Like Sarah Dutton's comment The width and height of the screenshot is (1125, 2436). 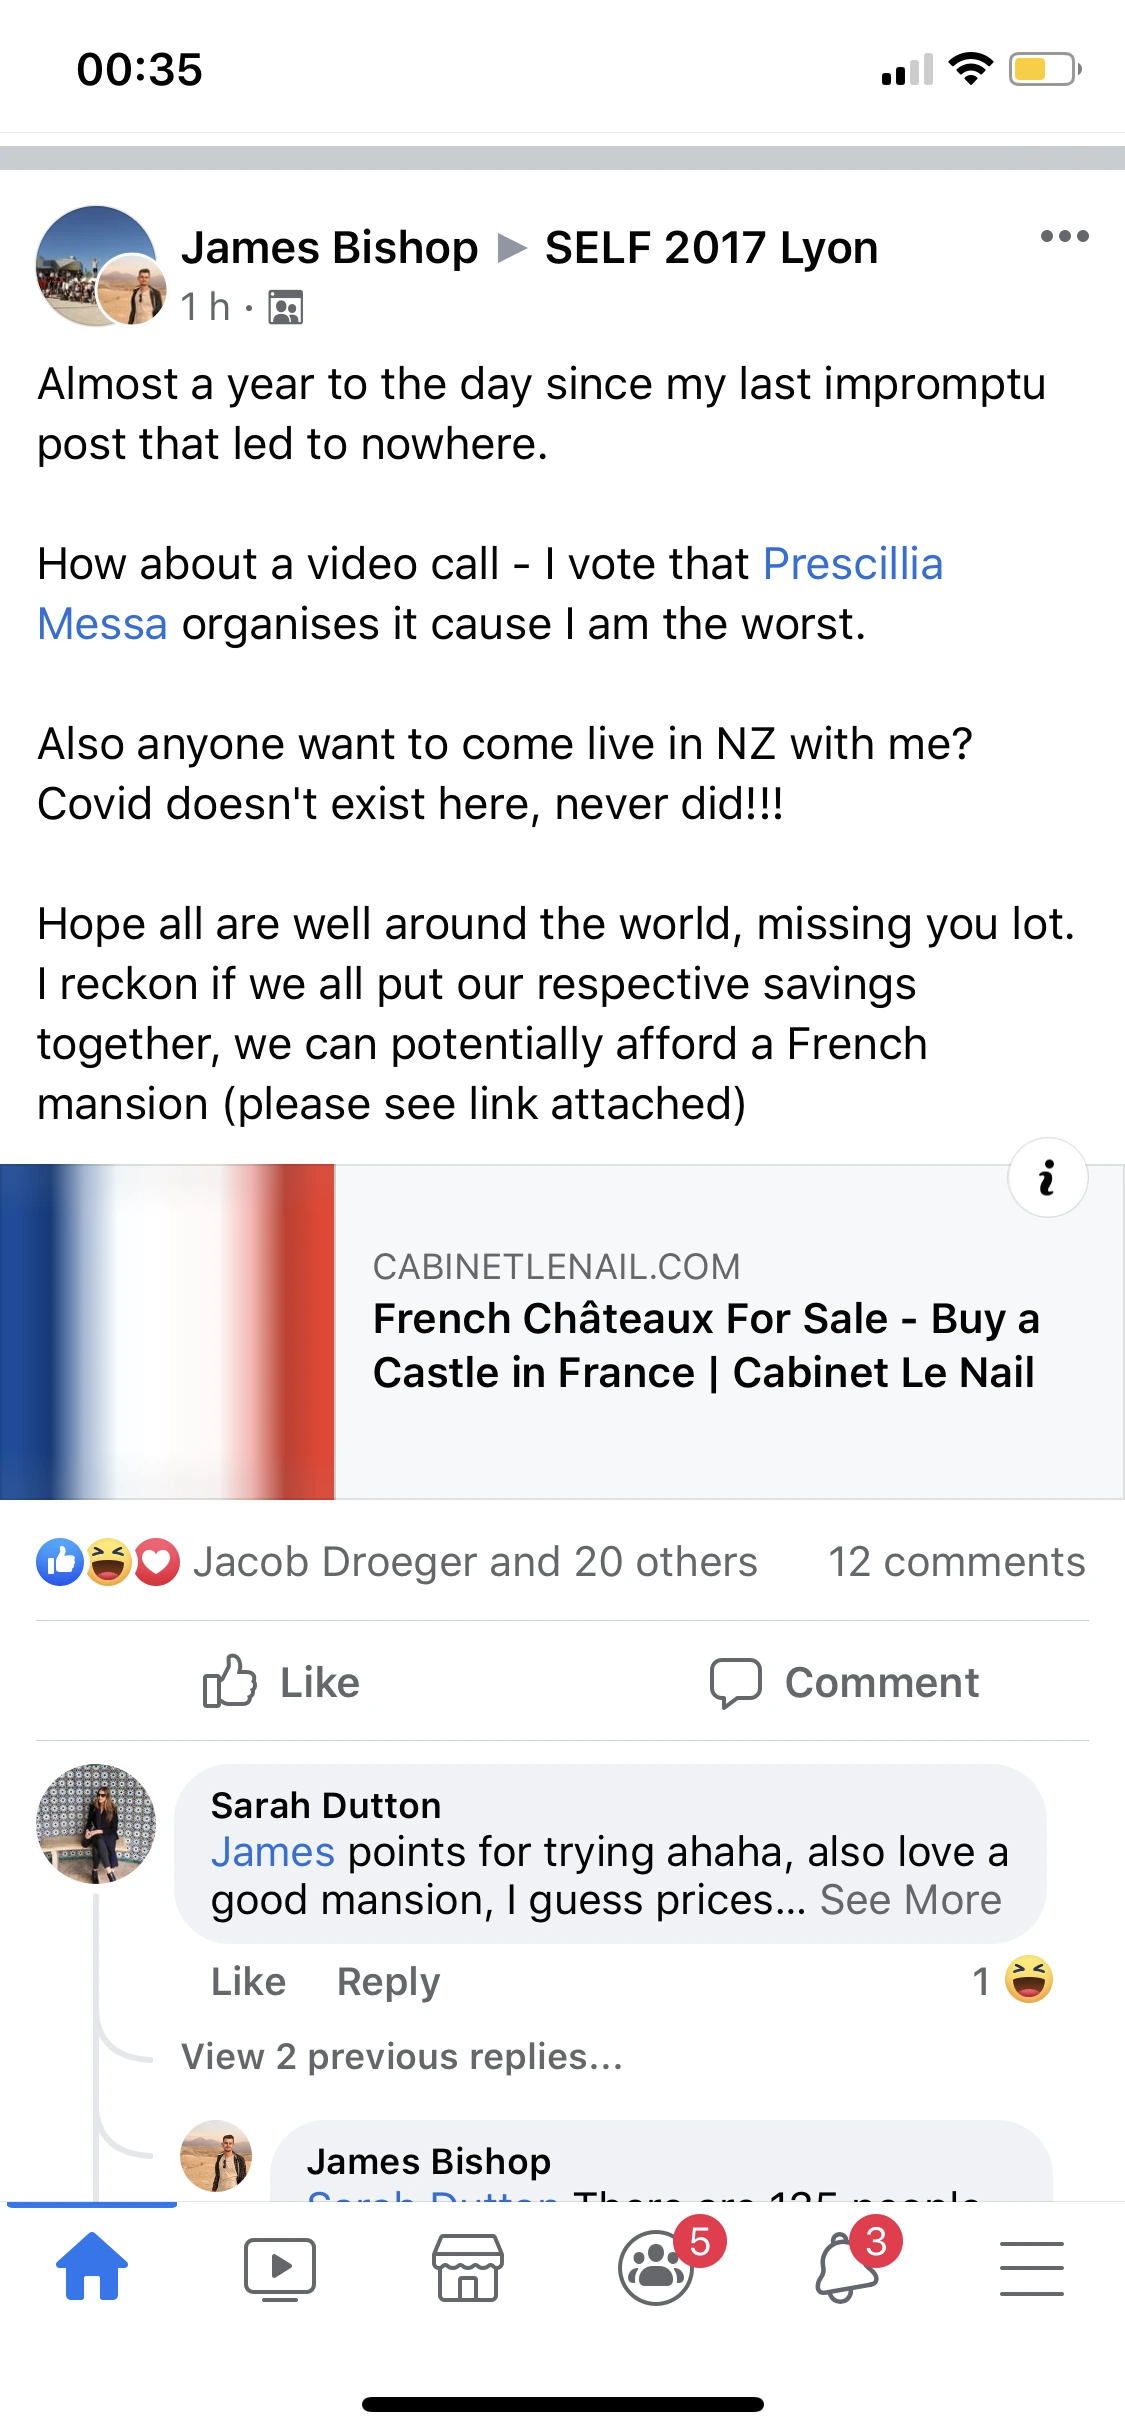(248, 1981)
